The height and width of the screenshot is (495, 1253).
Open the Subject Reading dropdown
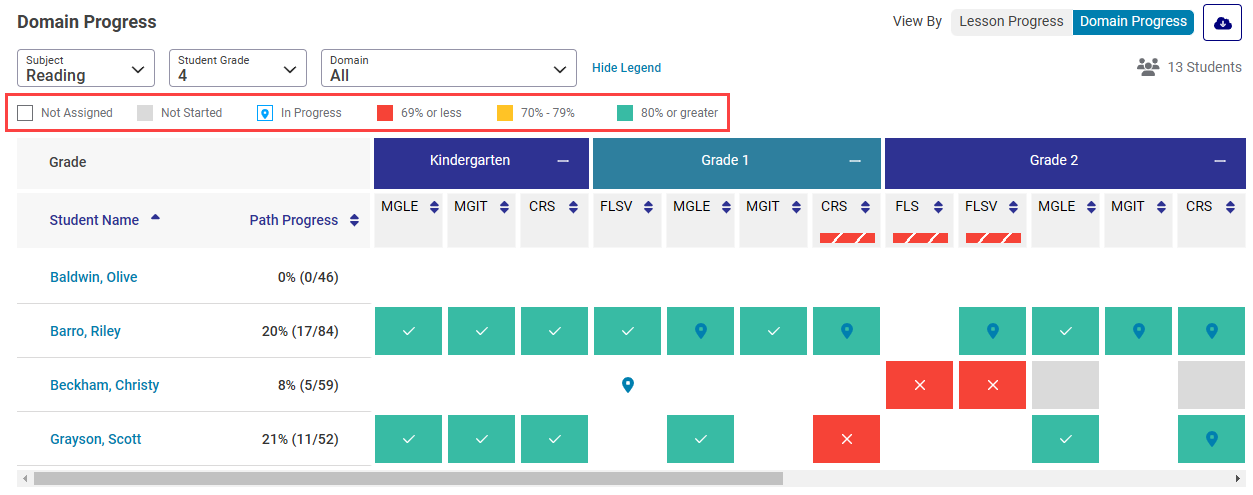(86, 68)
